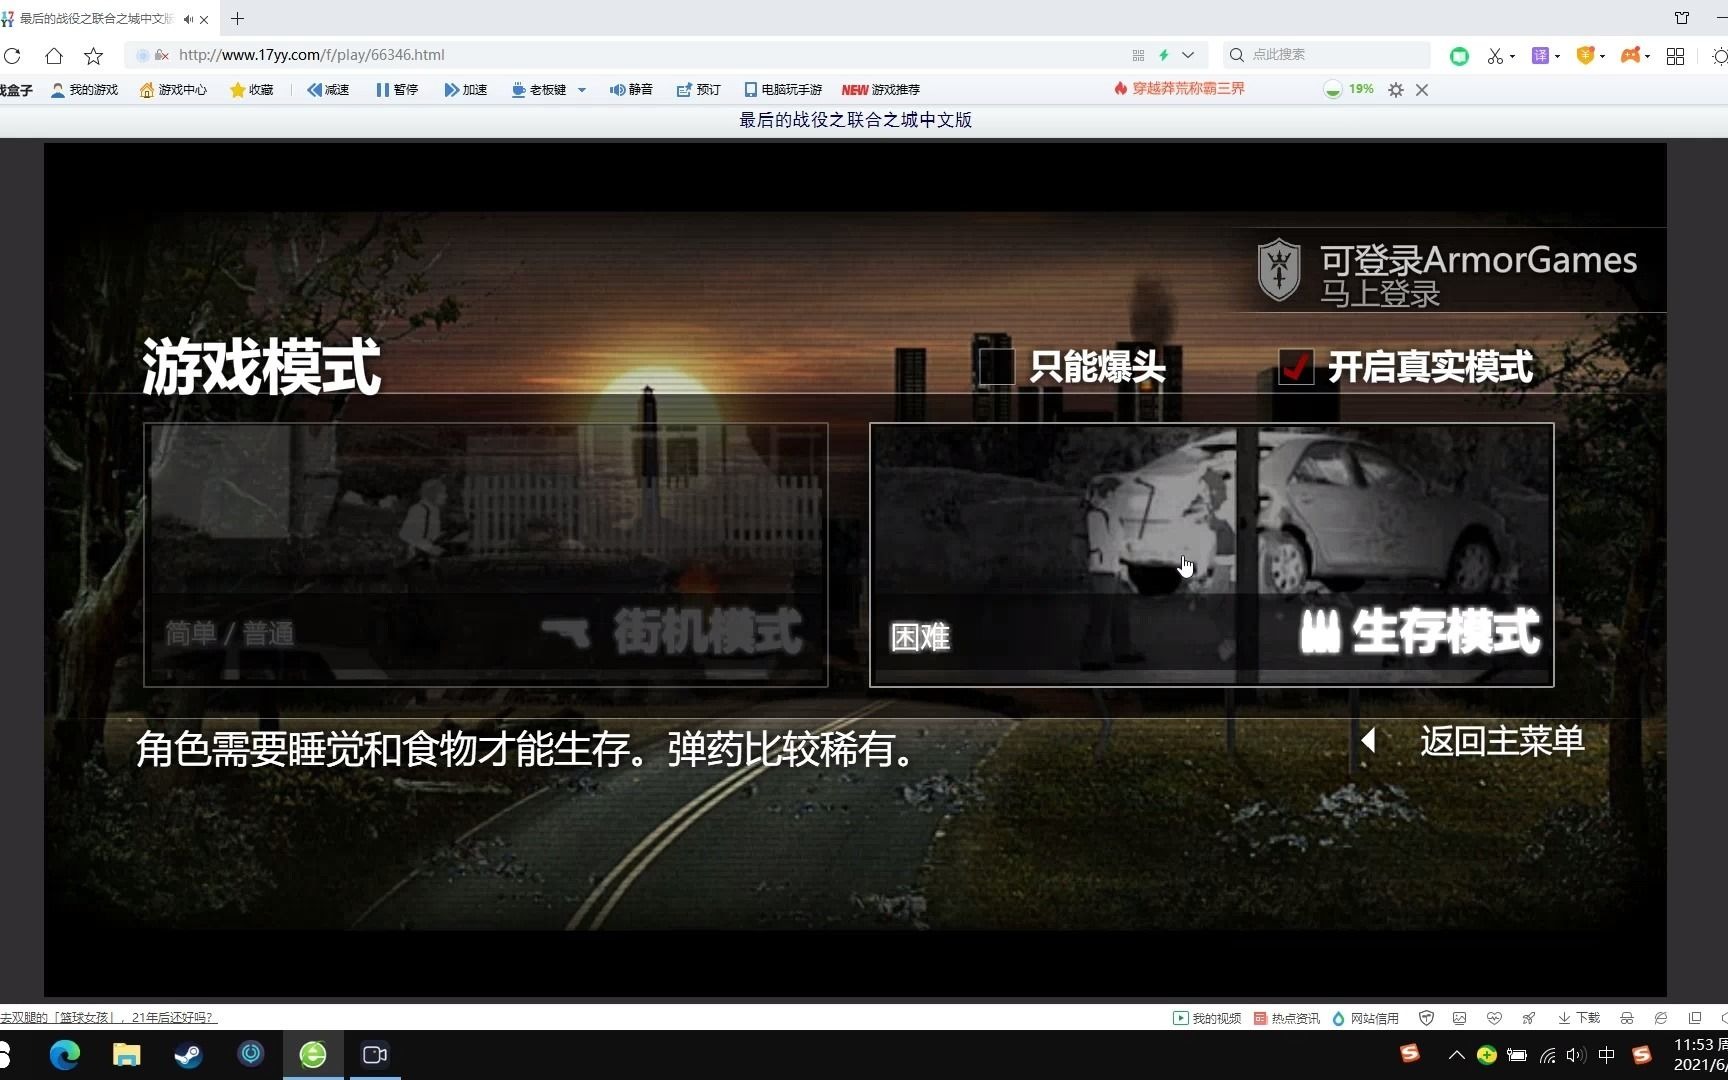Select the 街机模式 arcade mode card

[486, 555]
